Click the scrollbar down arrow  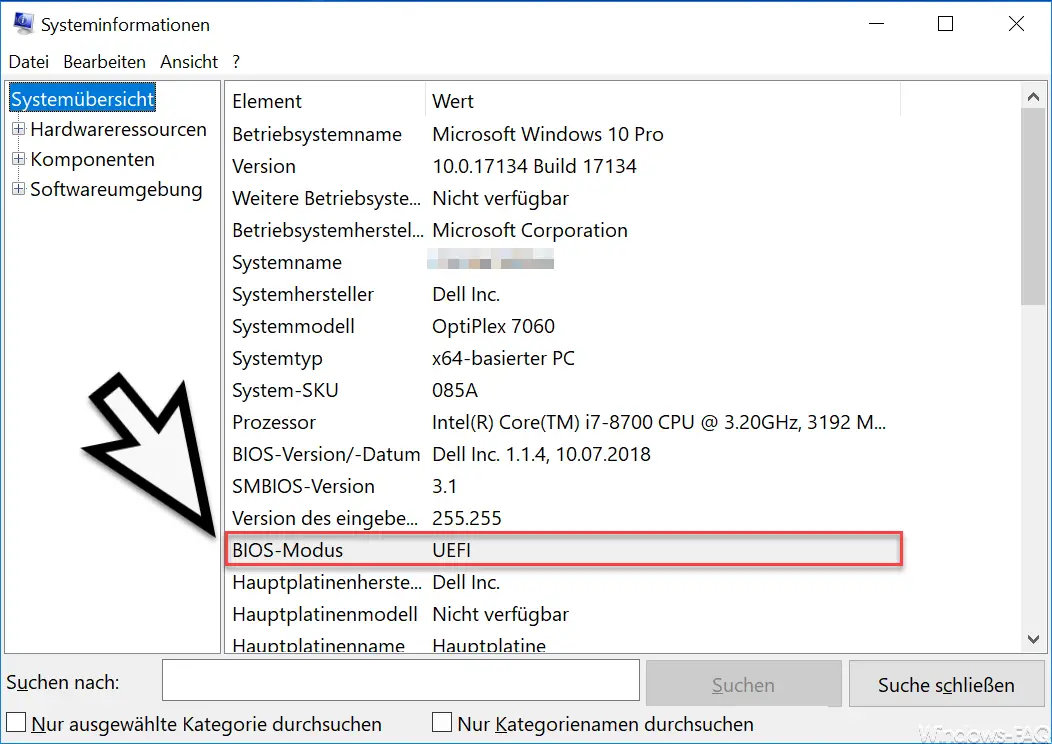1033,639
